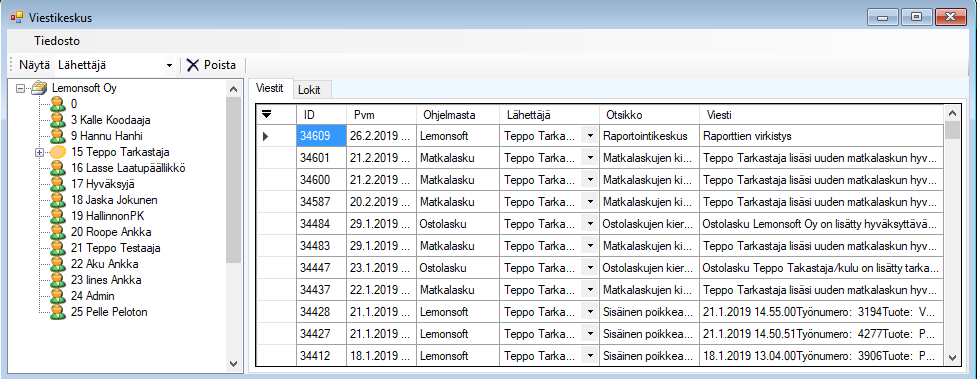Click user icon beside Lasse Laatupäällikkö
Image resolution: width=977 pixels, height=379 pixels.
coord(57,168)
